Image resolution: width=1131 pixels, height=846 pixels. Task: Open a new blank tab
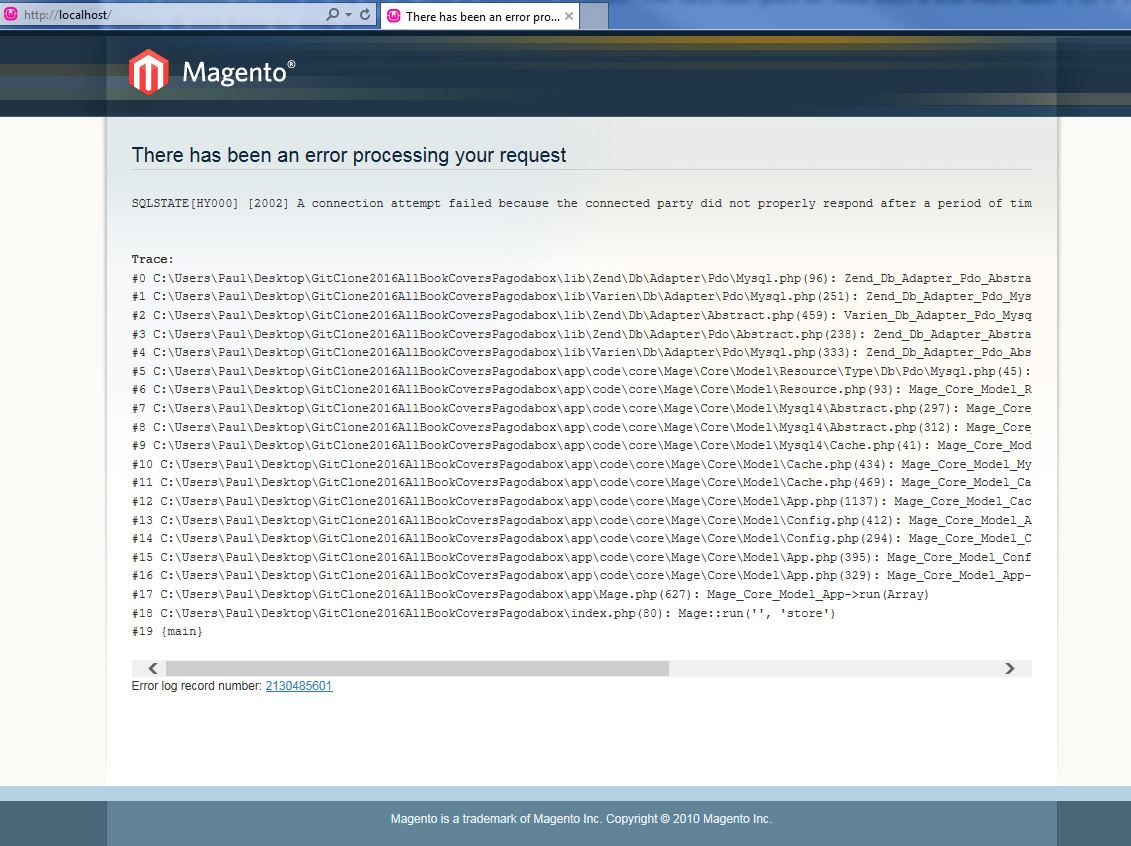click(x=594, y=17)
